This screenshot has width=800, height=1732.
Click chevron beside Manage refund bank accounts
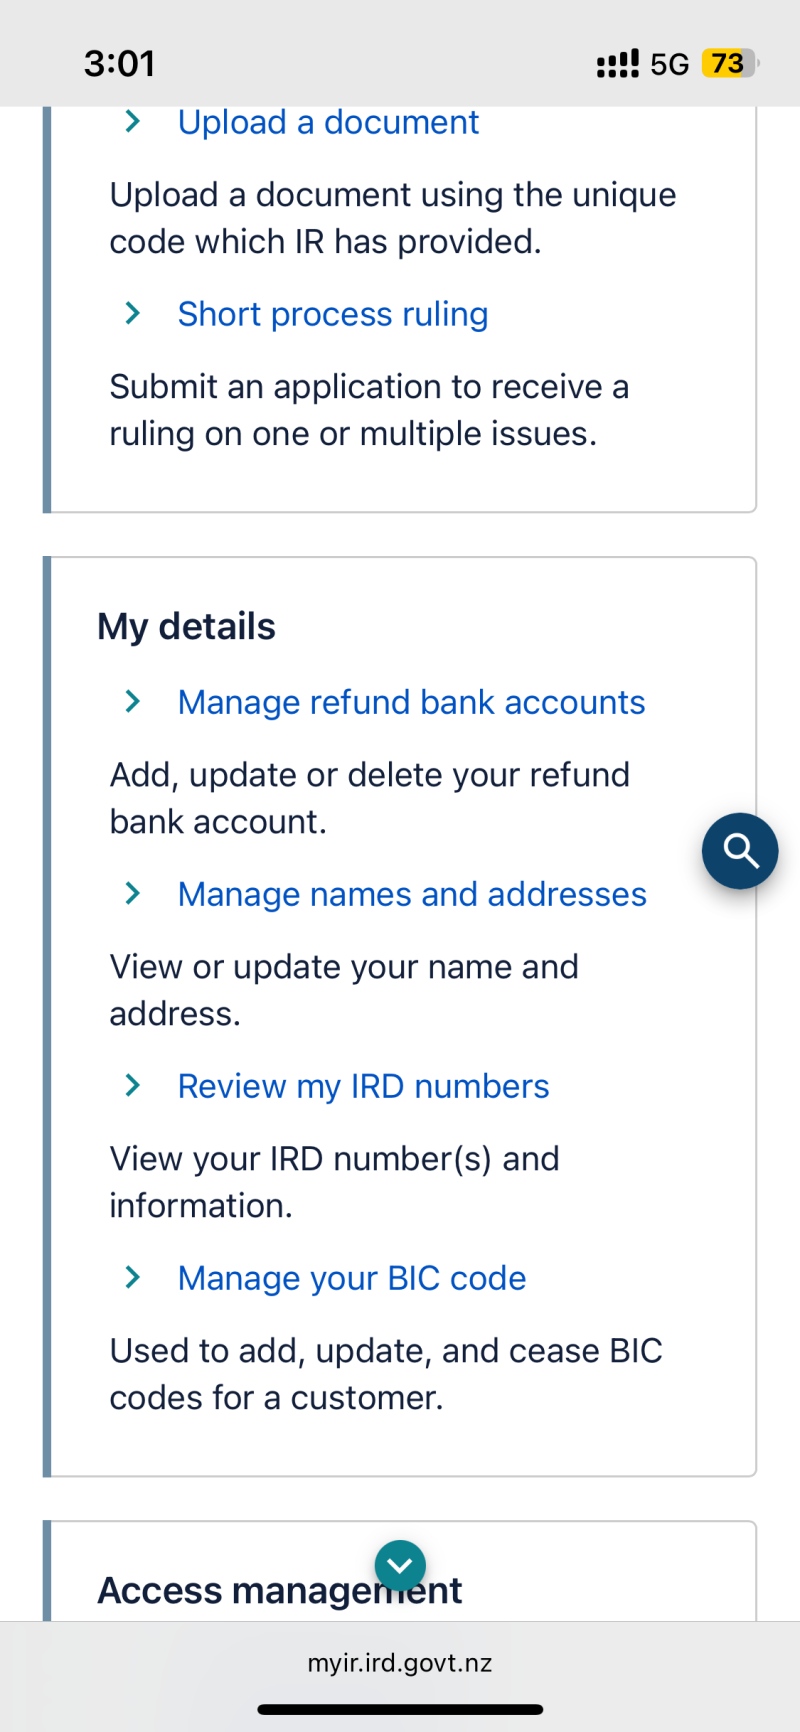[x=132, y=702]
